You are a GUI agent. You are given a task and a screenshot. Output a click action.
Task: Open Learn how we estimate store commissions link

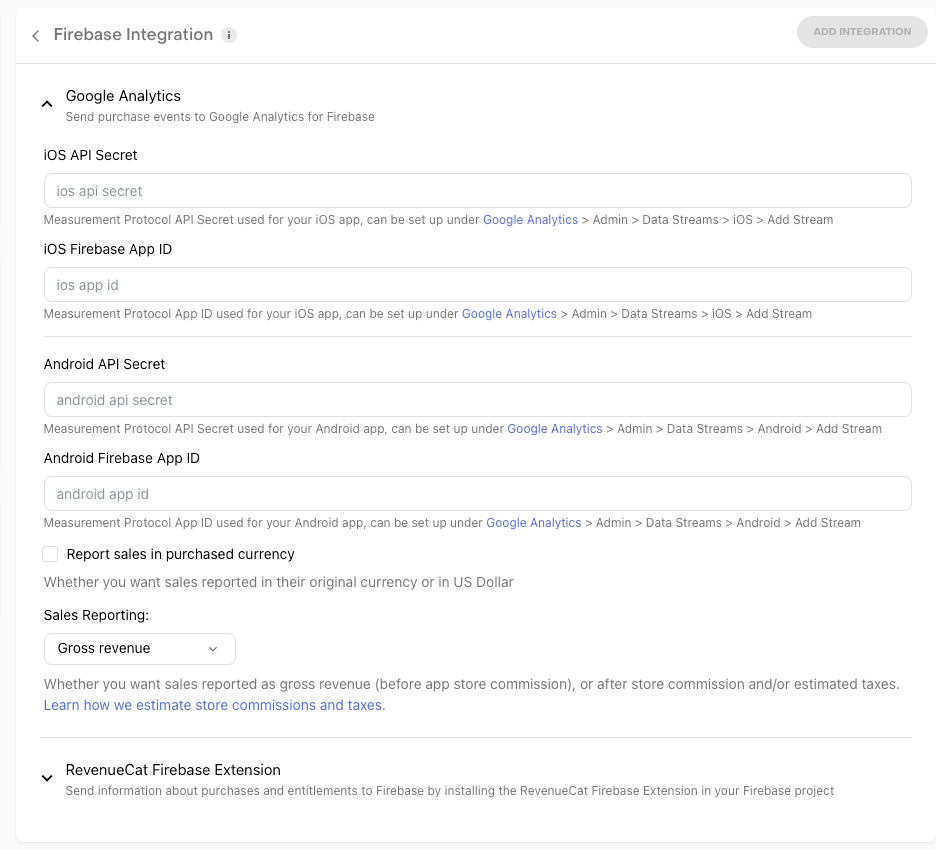pos(214,705)
